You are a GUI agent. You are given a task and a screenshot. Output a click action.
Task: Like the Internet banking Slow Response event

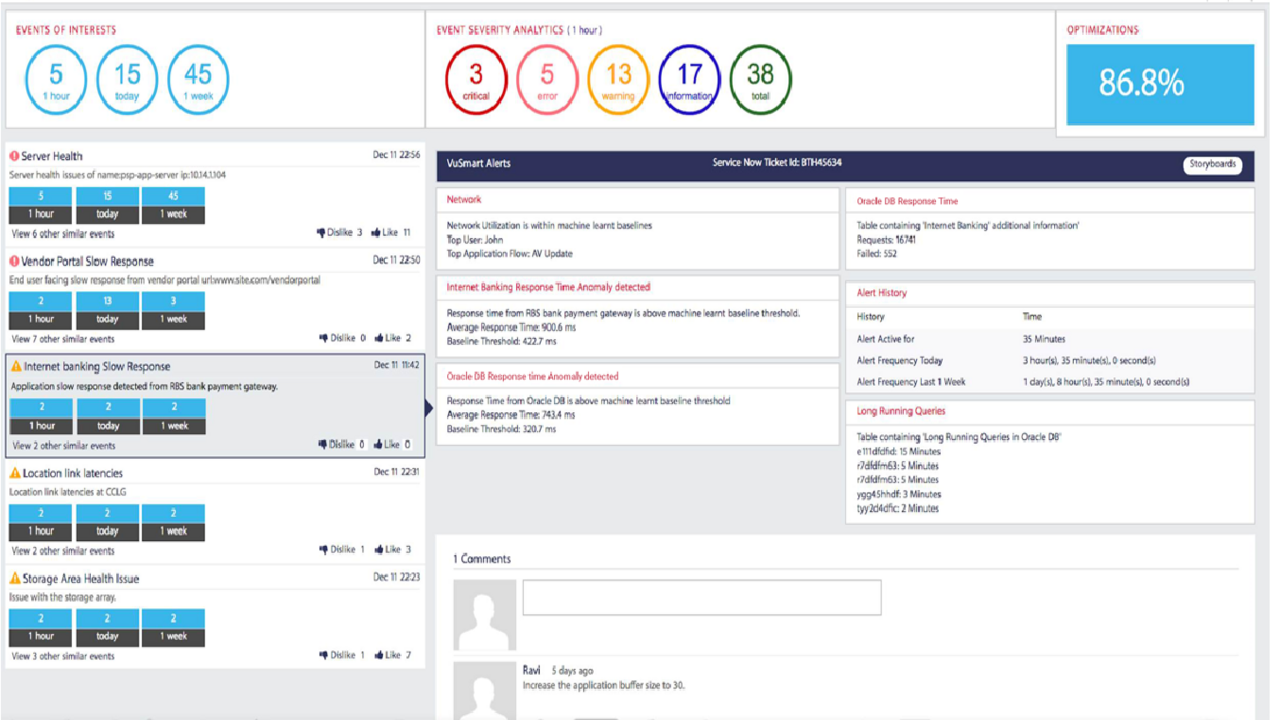tap(376, 445)
